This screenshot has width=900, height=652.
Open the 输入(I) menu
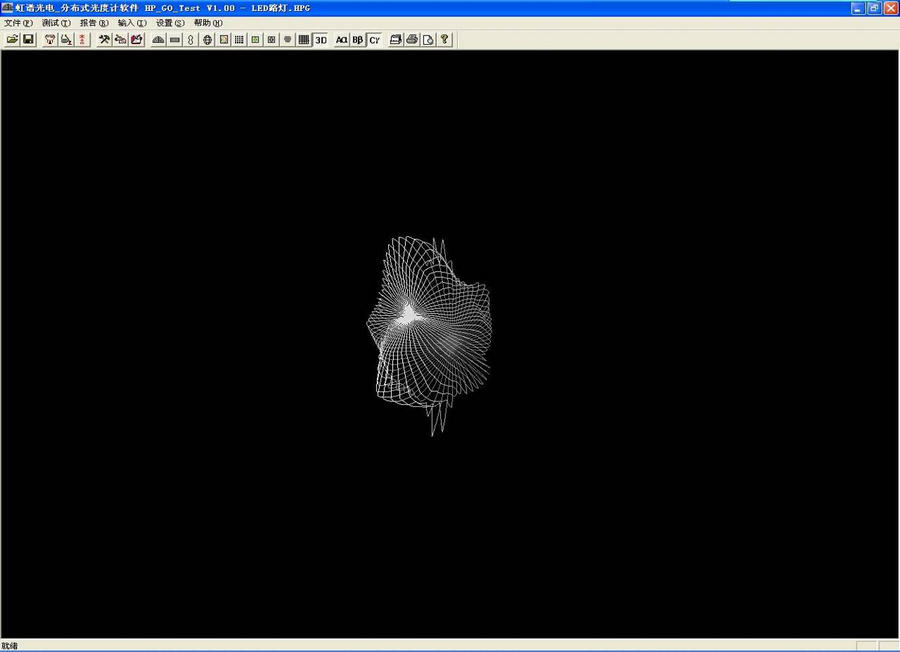(132, 23)
